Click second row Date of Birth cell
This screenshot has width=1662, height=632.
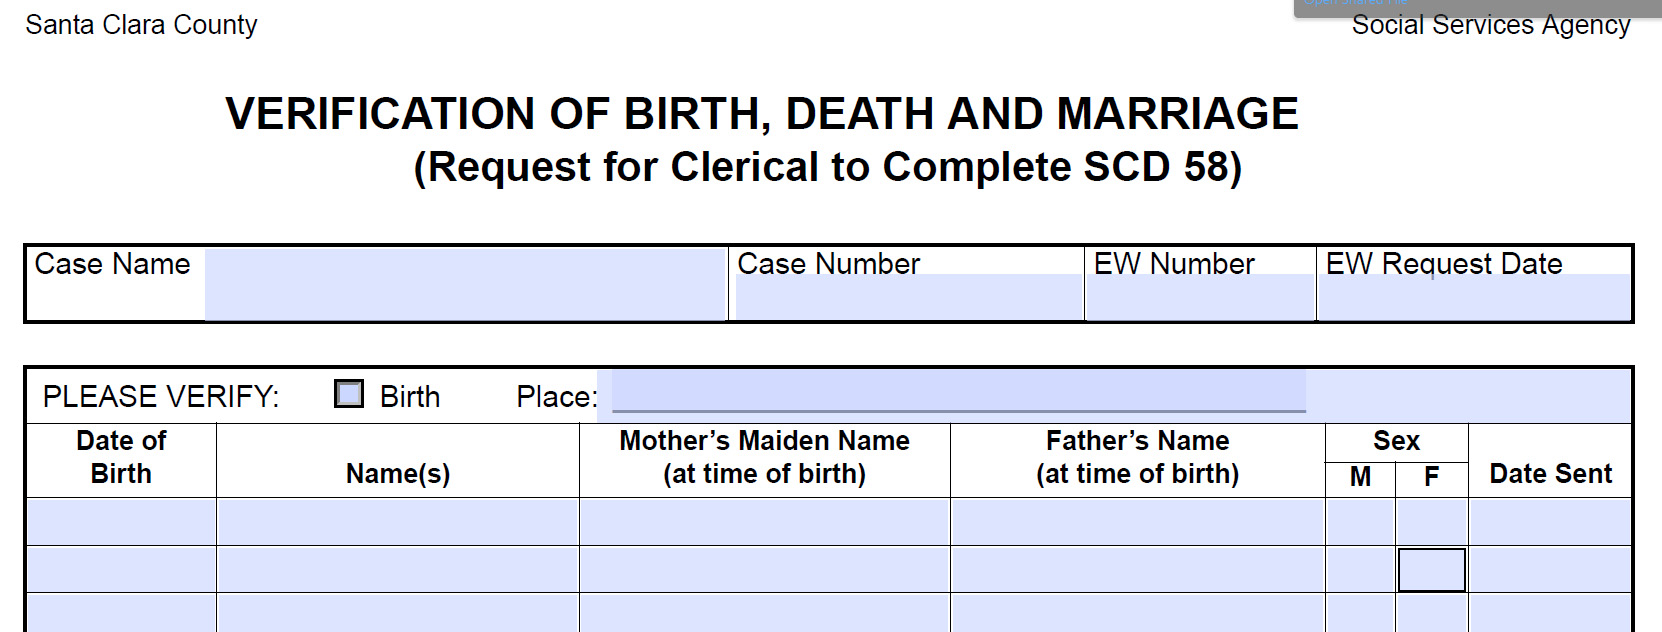pos(121,569)
